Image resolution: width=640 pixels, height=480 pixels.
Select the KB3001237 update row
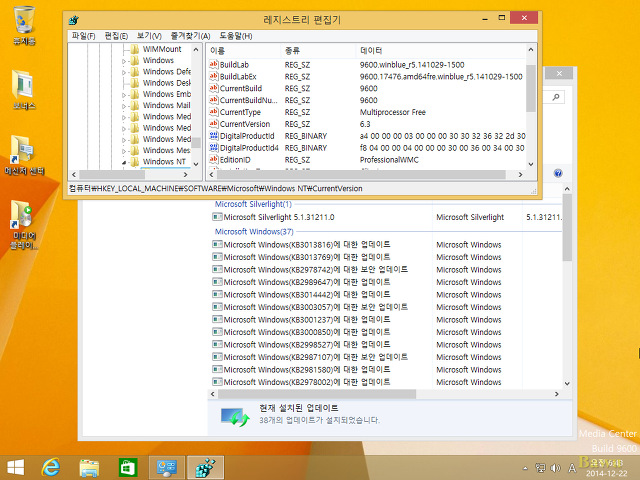click(386, 320)
